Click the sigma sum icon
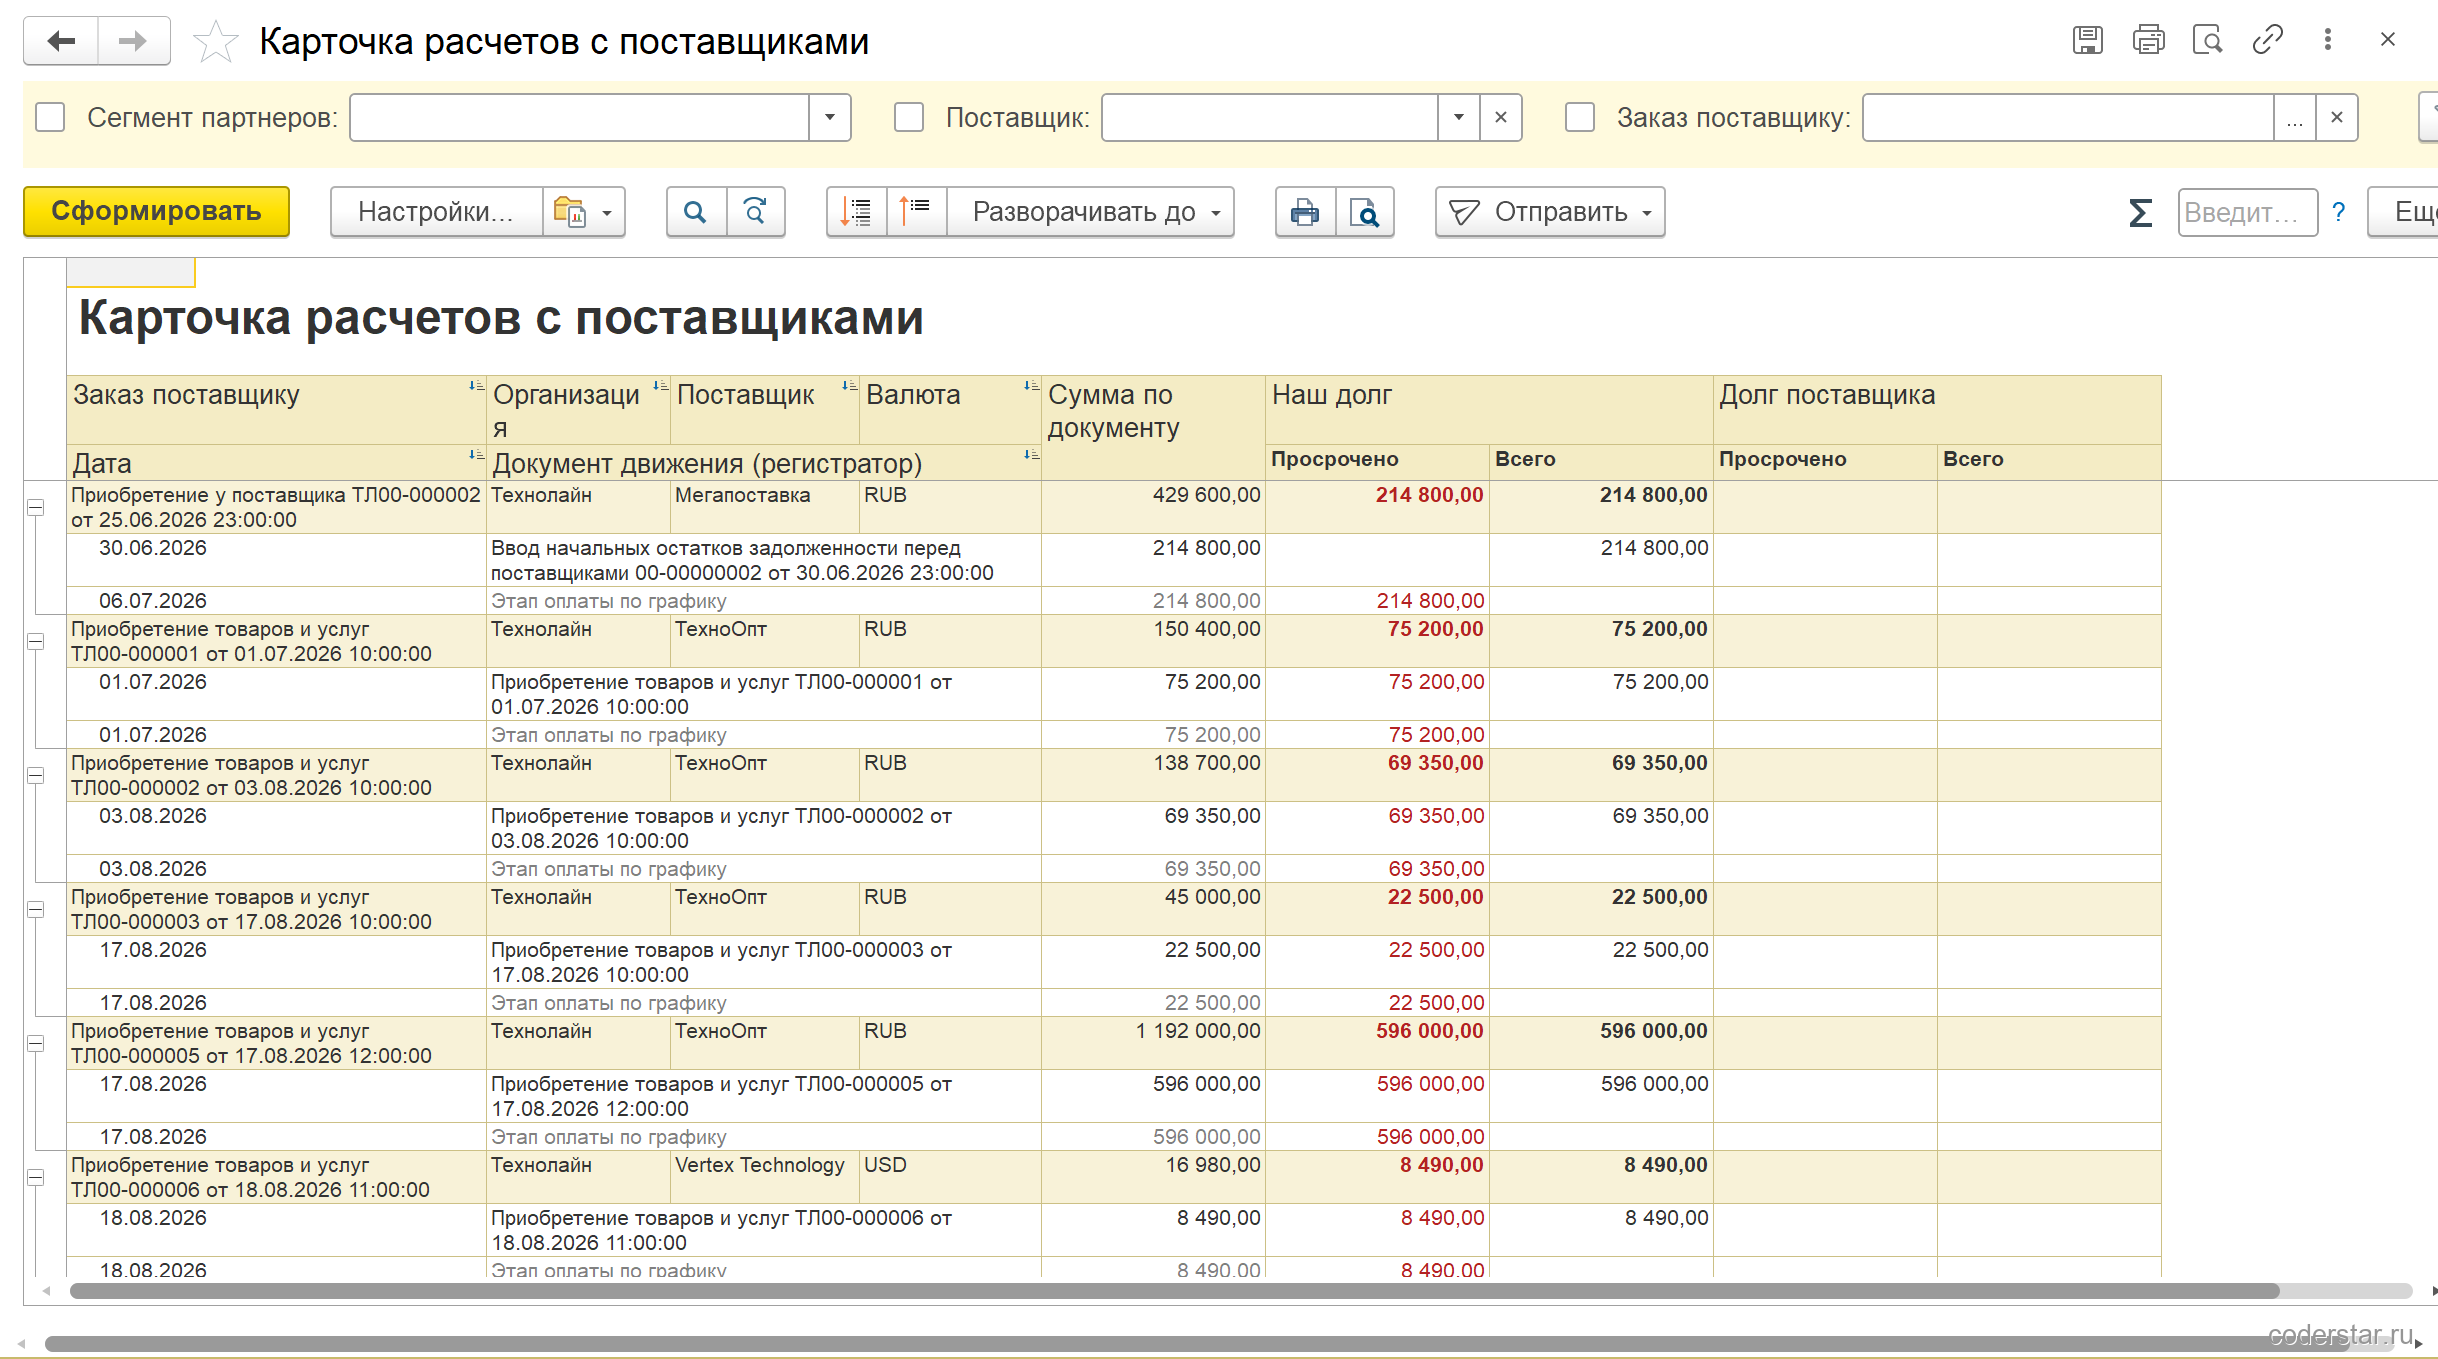Viewport: 2438px width, 1359px height. click(2140, 212)
